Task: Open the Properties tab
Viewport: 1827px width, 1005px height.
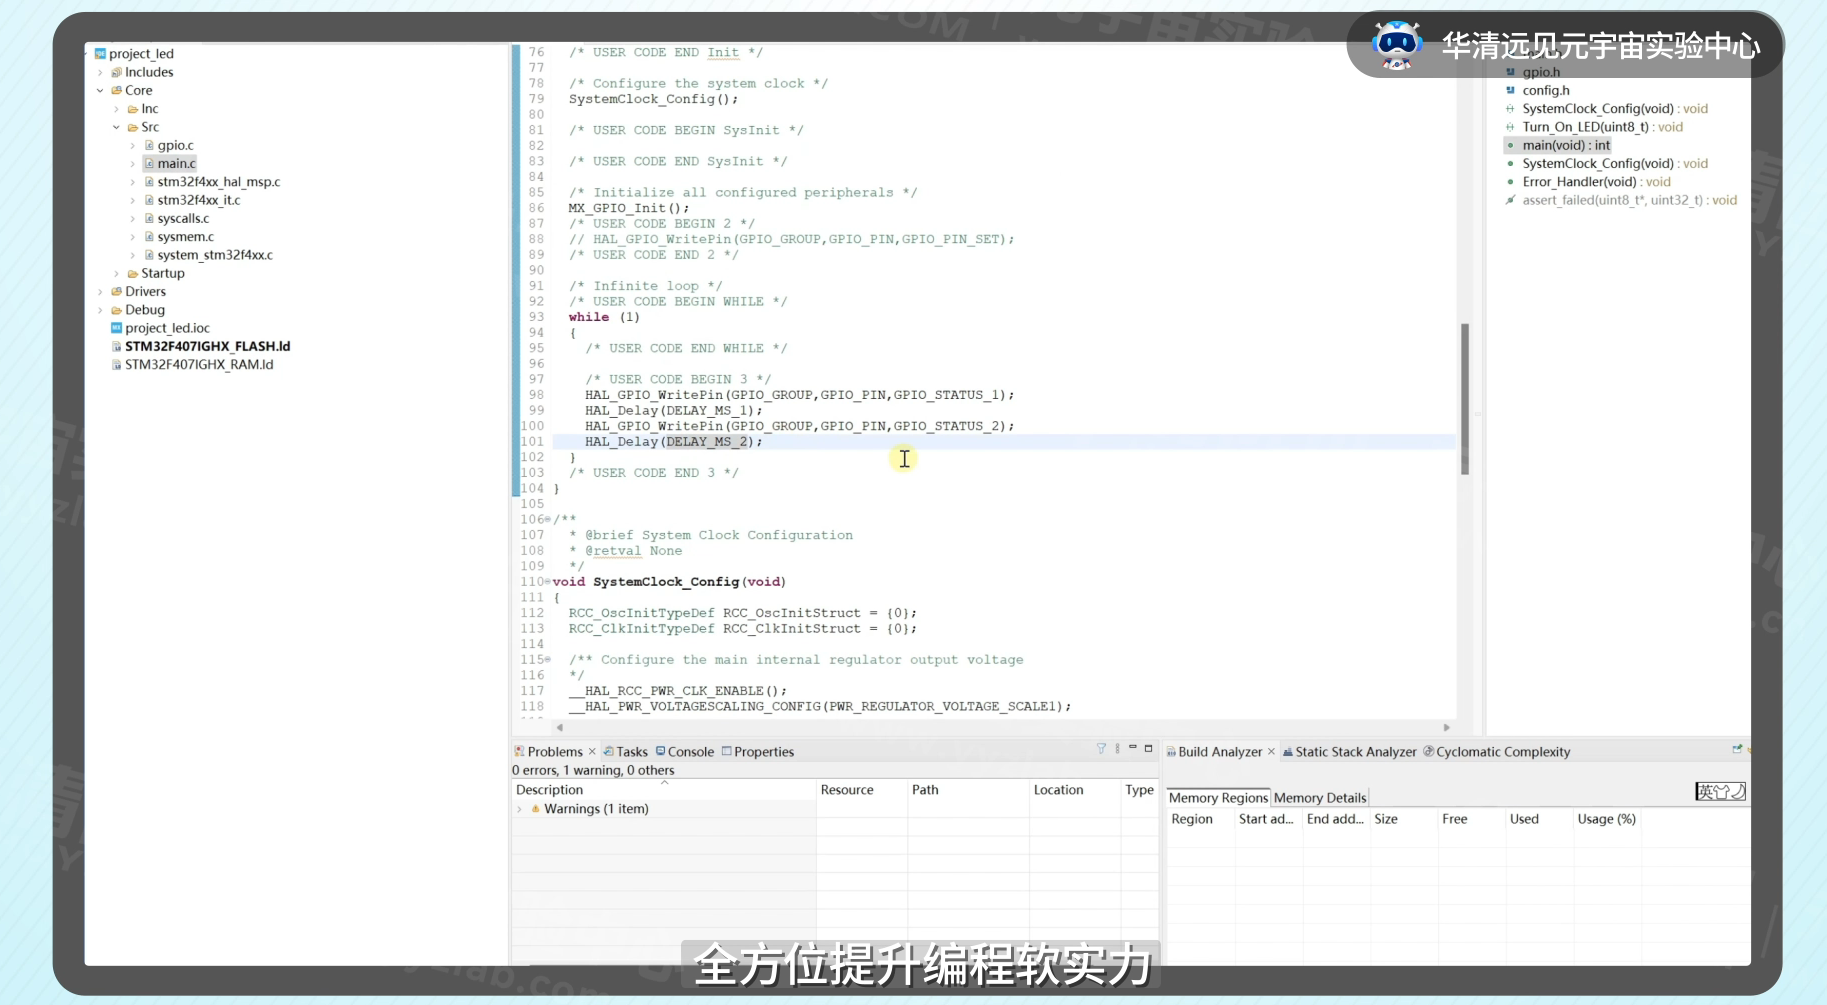Action: coord(758,752)
